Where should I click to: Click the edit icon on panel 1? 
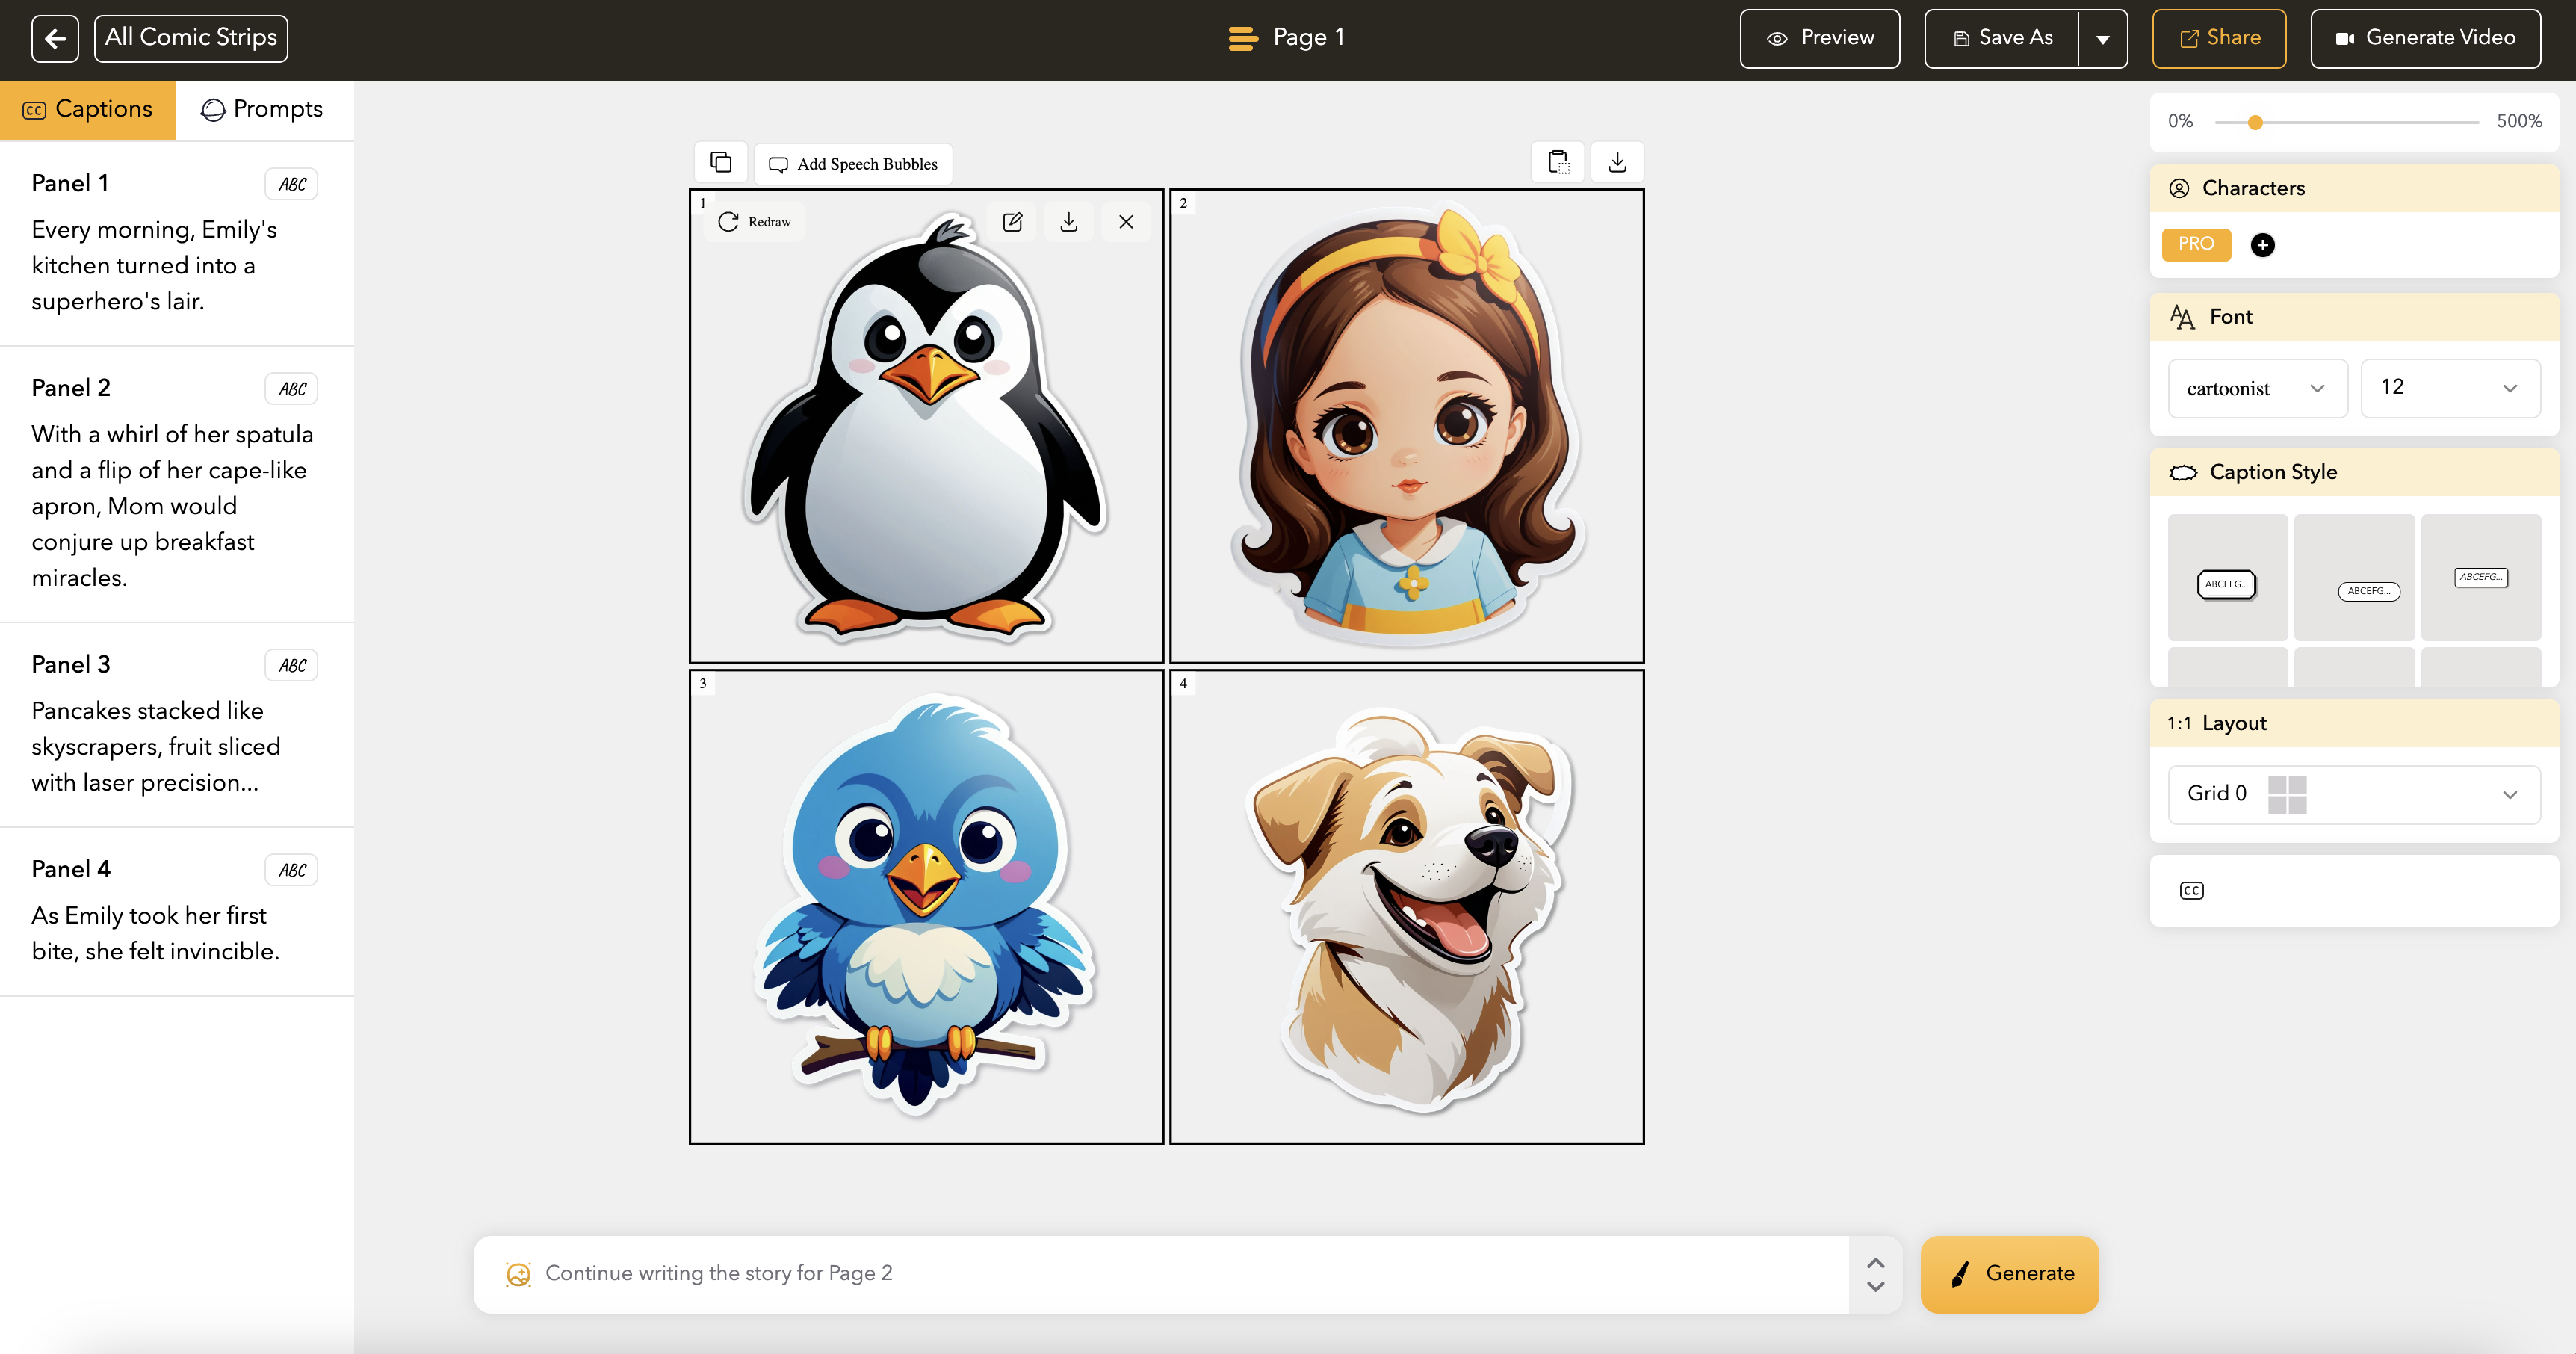coord(1012,222)
